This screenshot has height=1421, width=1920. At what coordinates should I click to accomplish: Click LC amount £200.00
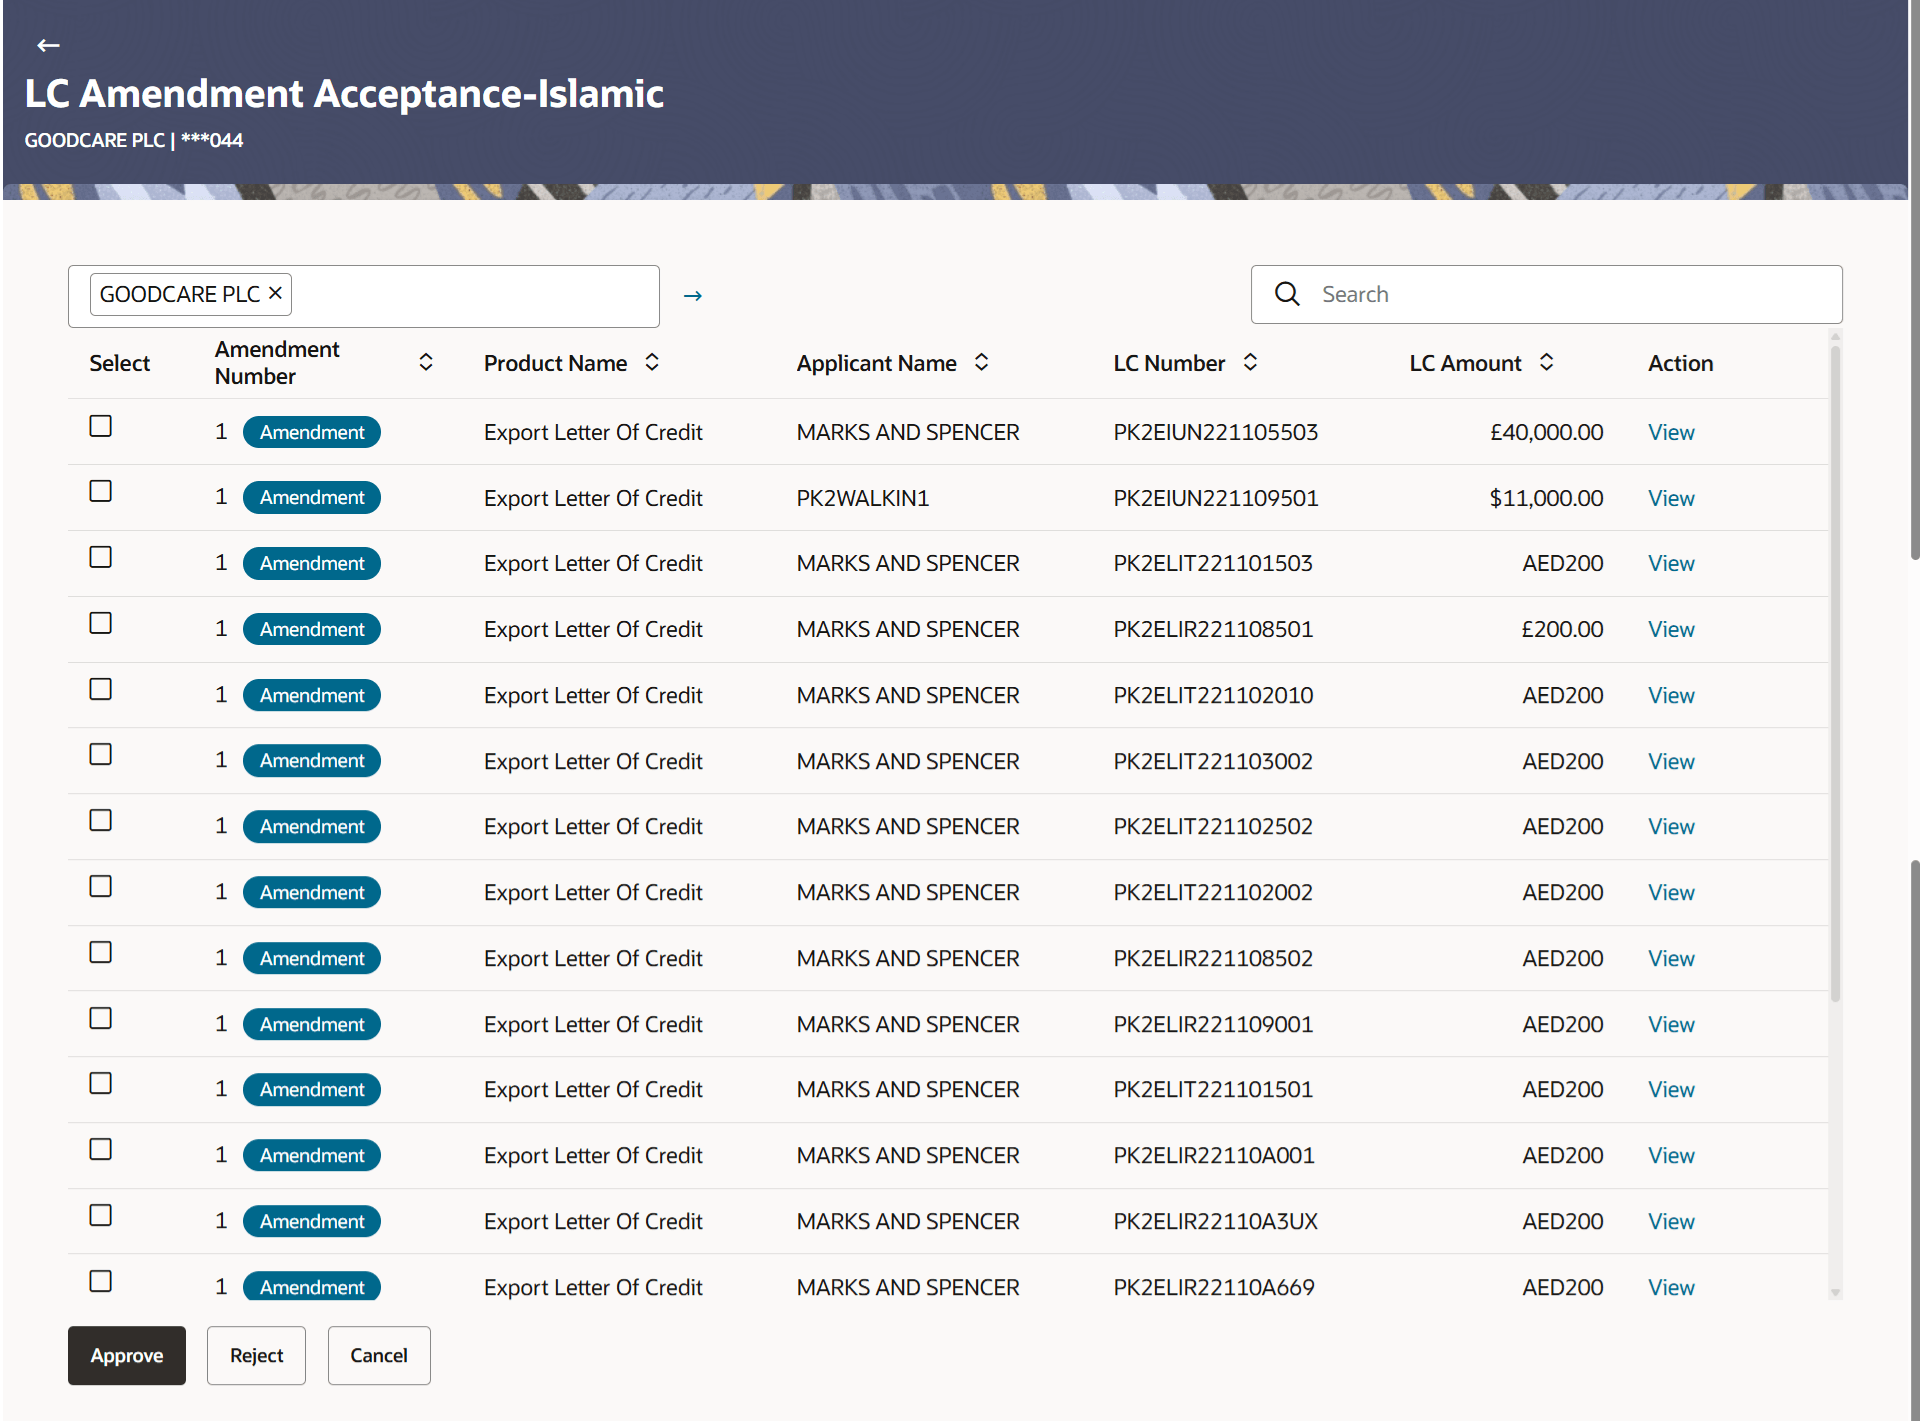[x=1562, y=629]
